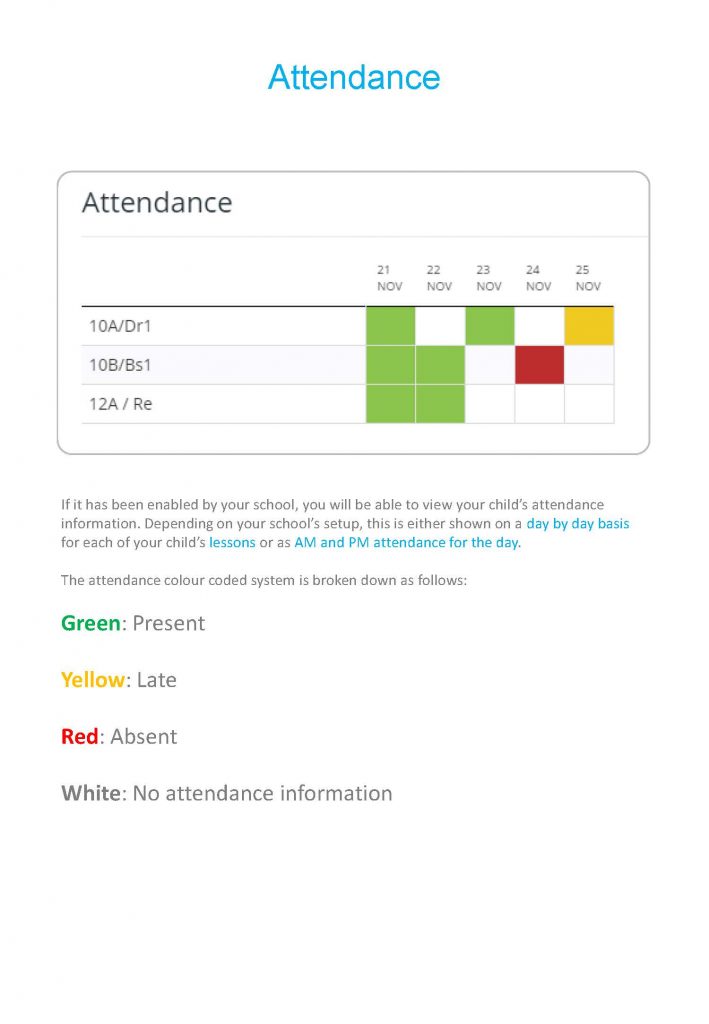Click the red absent cell for 24 Nov
This screenshot has width=709, height=1024.
[x=539, y=365]
